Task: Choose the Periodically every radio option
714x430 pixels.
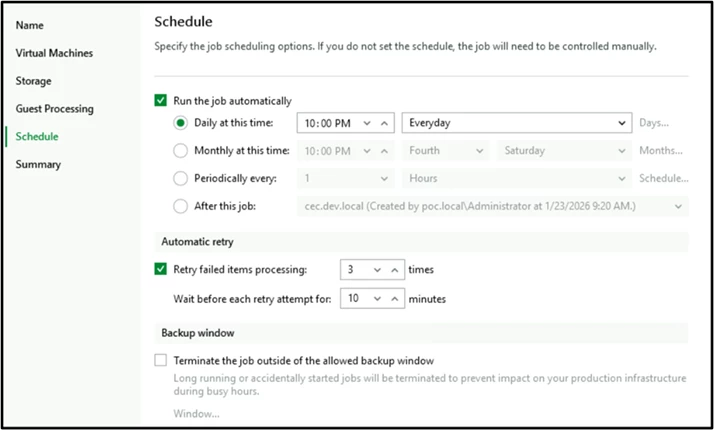Action: (180, 179)
